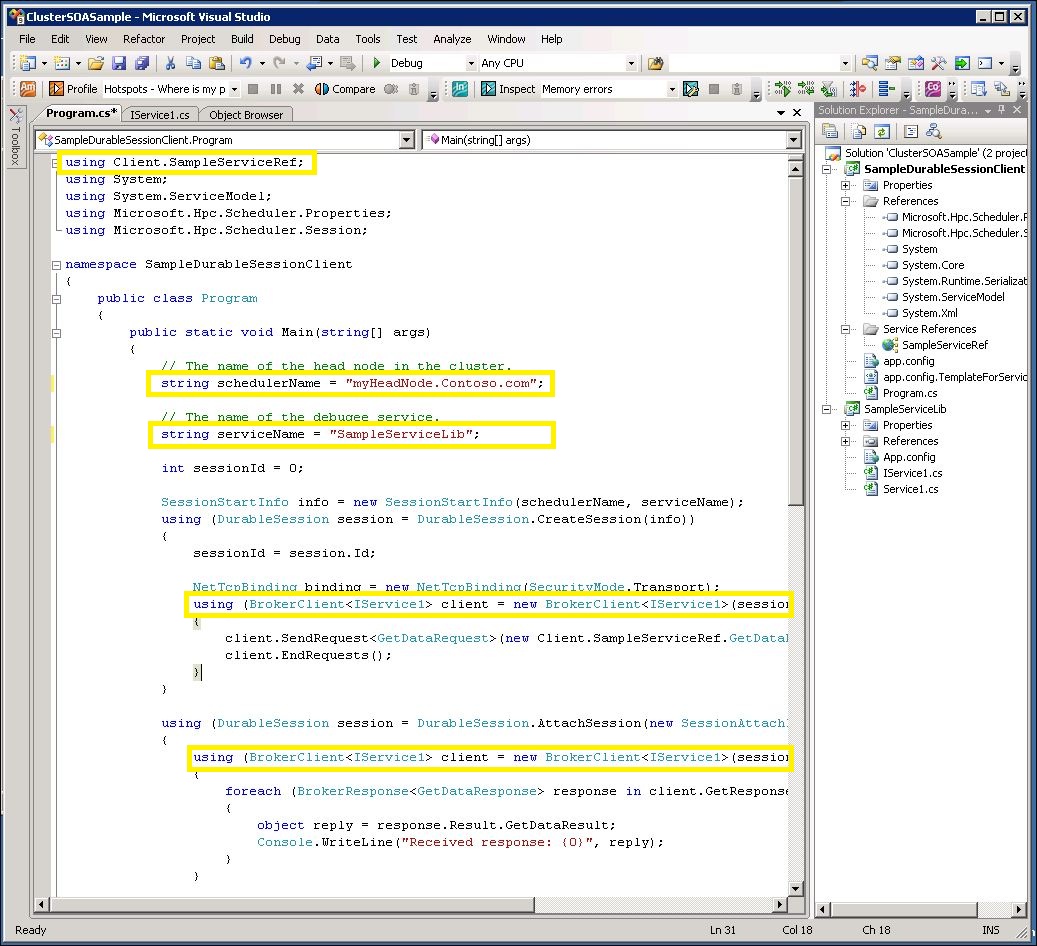1037x946 pixels.
Task: Open the Refresh icon in Solution Explorer
Action: click(x=882, y=131)
